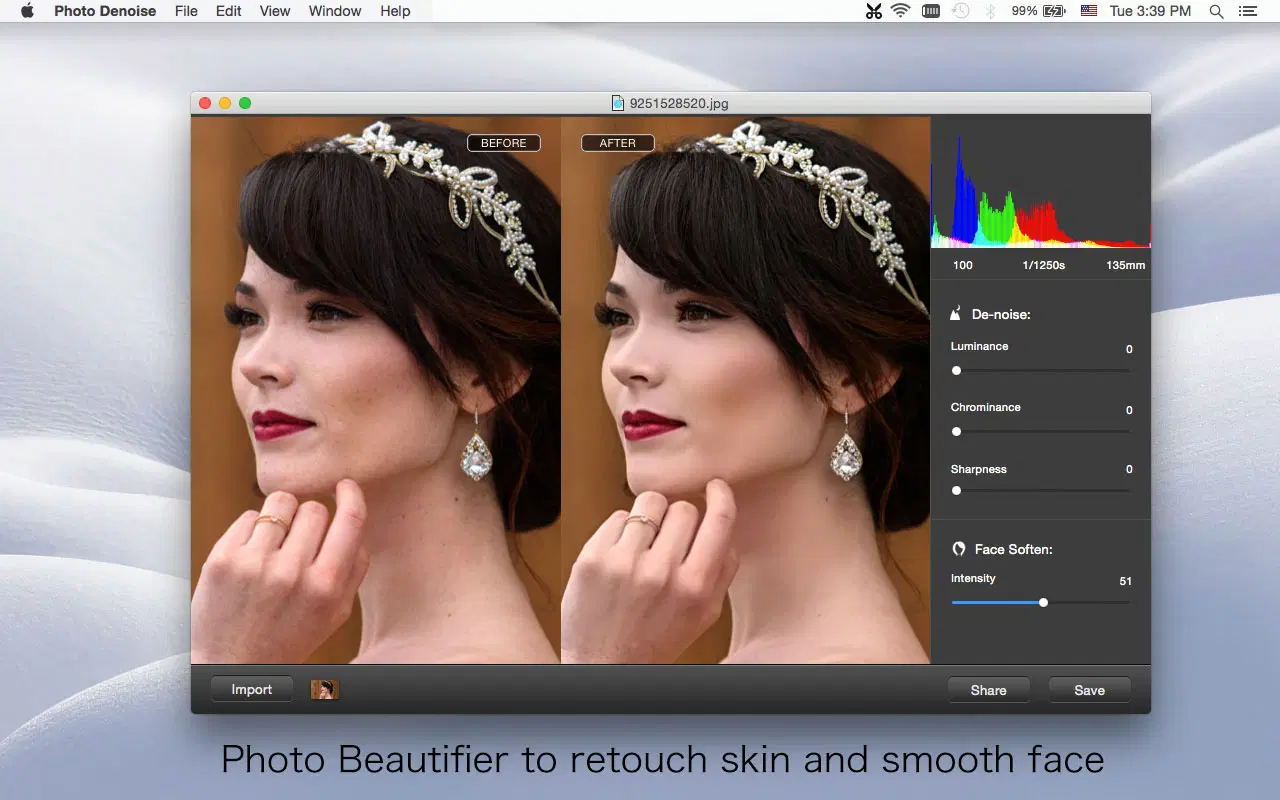Click the BEFORE label on photo
Viewport: 1280px width, 800px height.
tap(503, 143)
